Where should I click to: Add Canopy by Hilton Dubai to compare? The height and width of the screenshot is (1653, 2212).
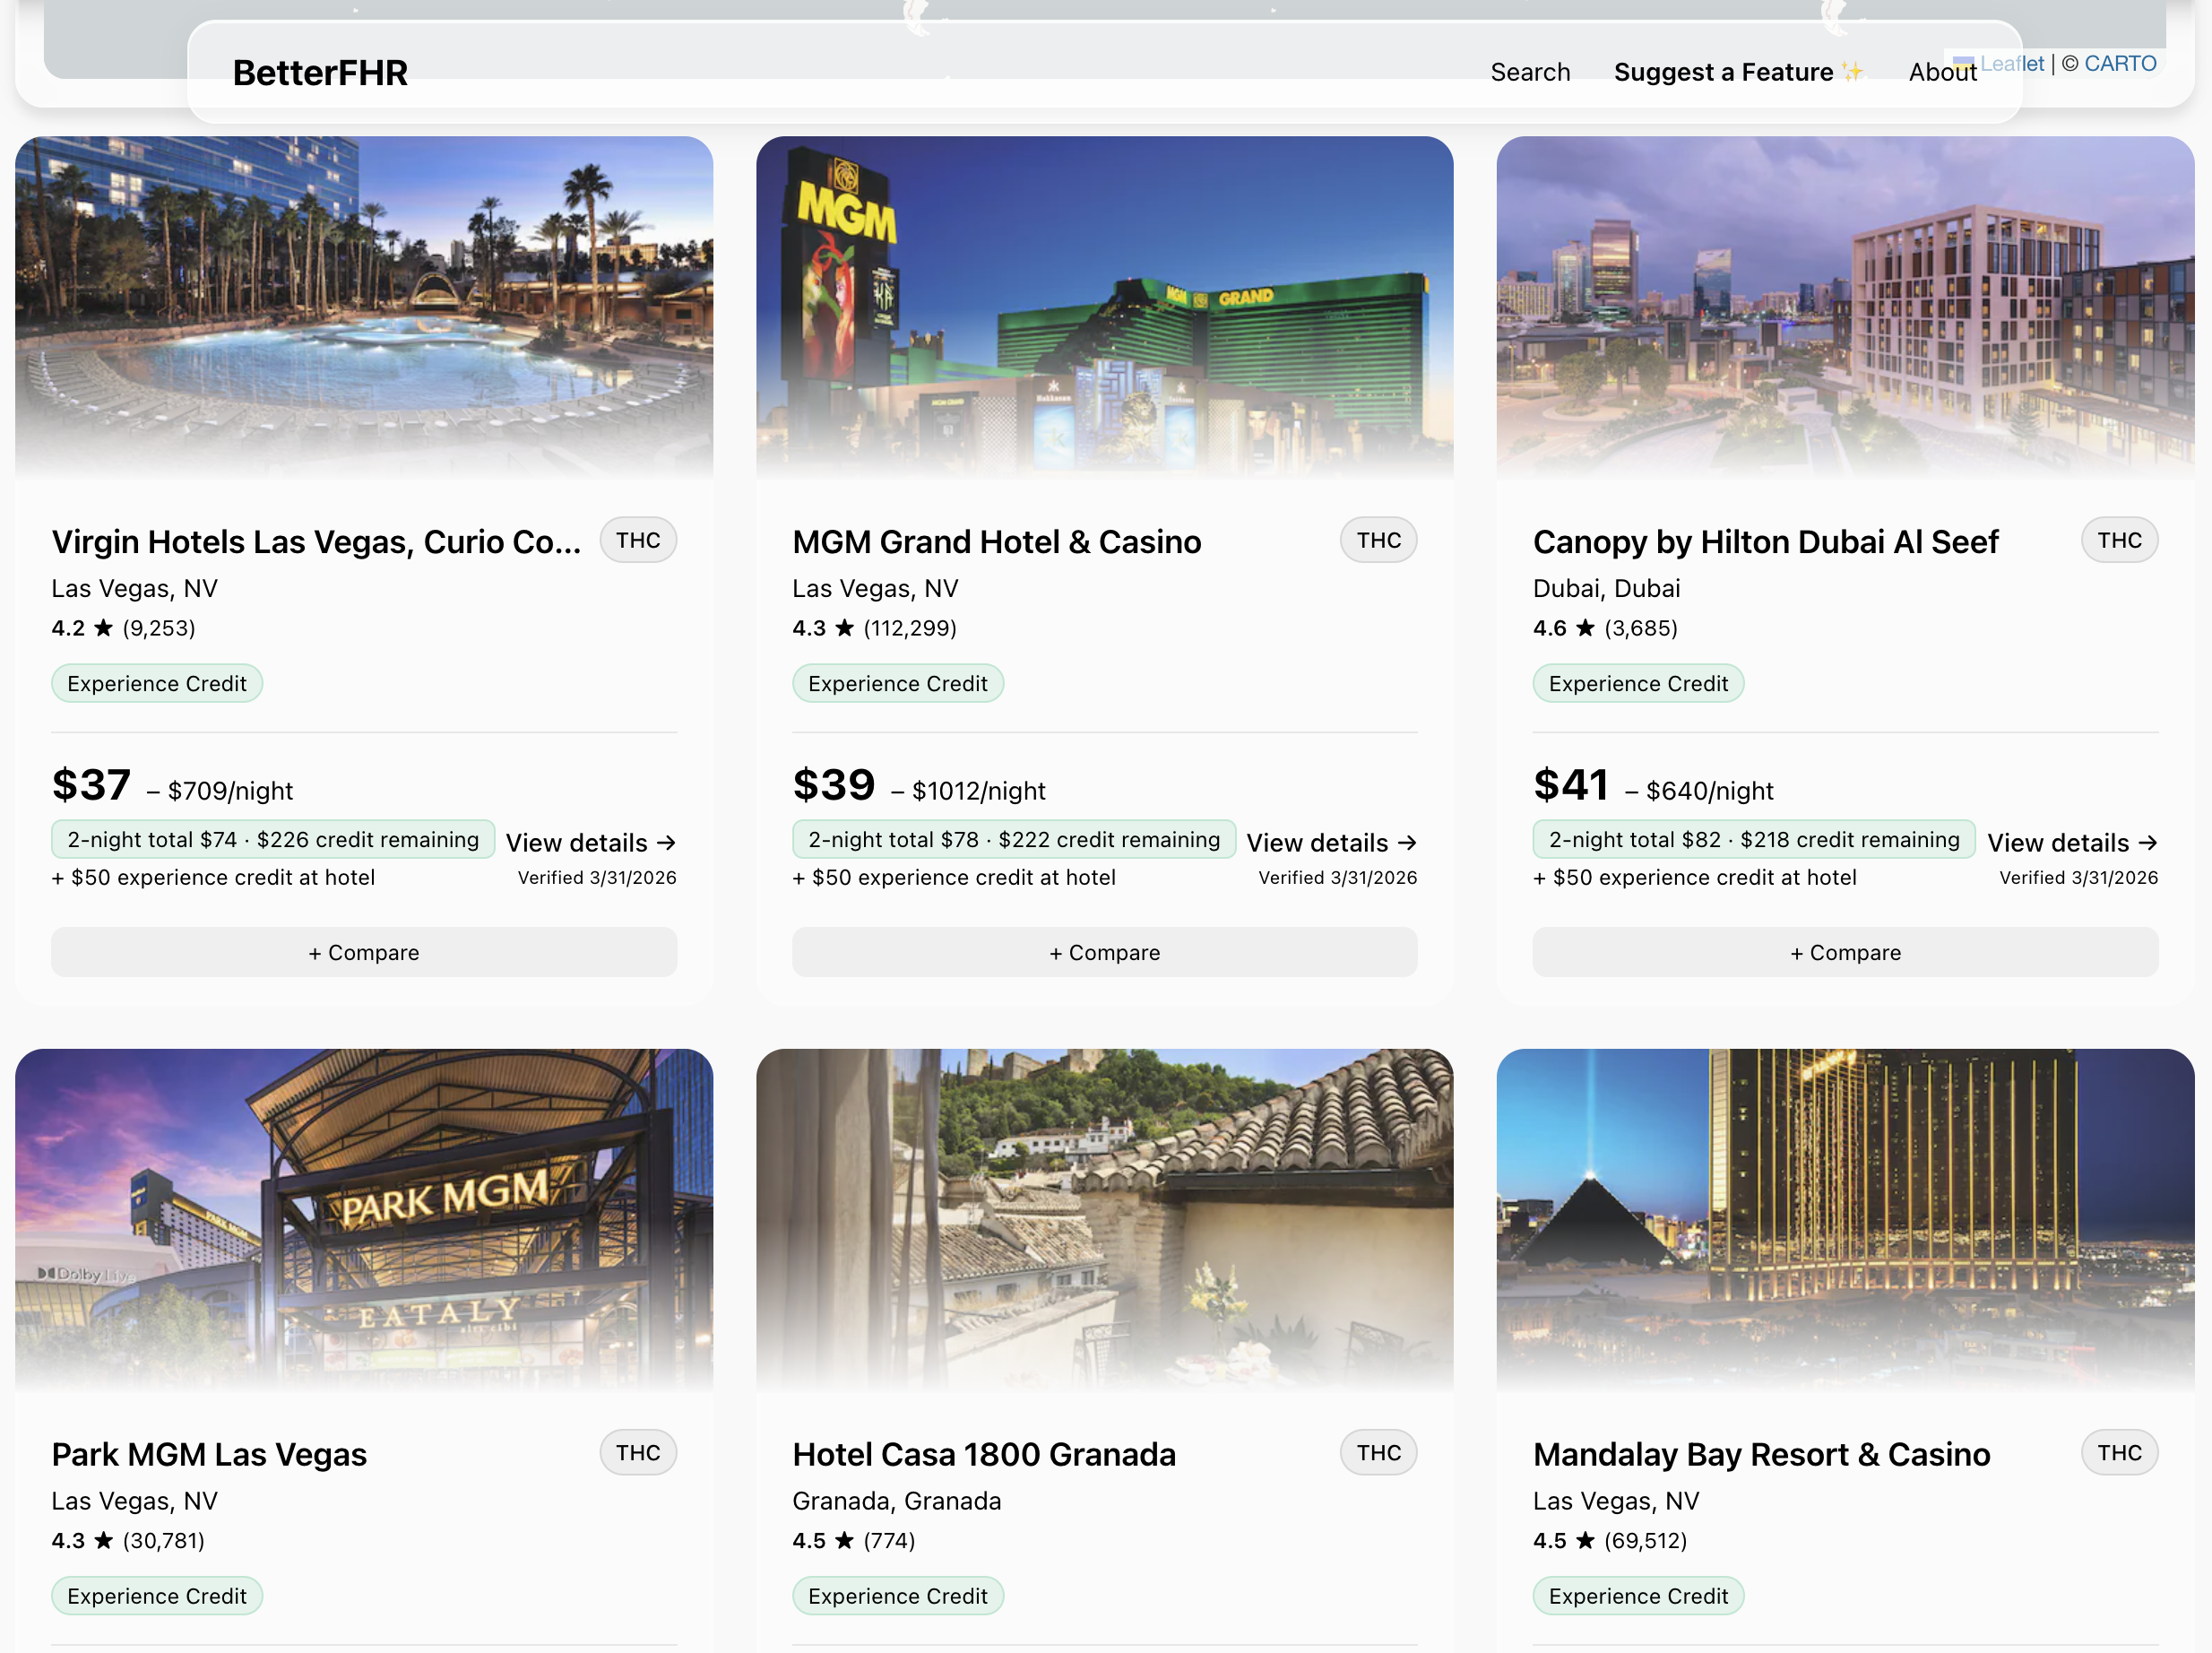(x=1845, y=952)
